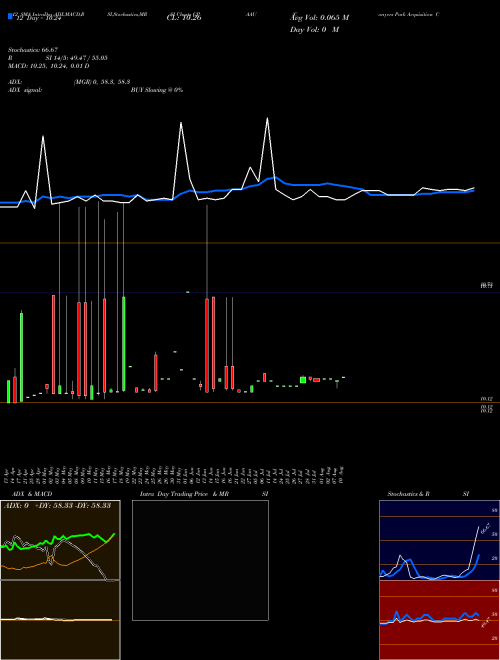
Task: Click the tall green candlestick in the main chart
Action: pyautogui.click(x=124, y=343)
